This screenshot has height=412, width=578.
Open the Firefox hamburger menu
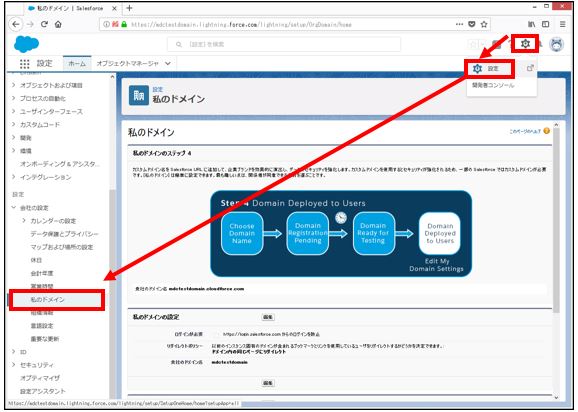click(x=563, y=24)
